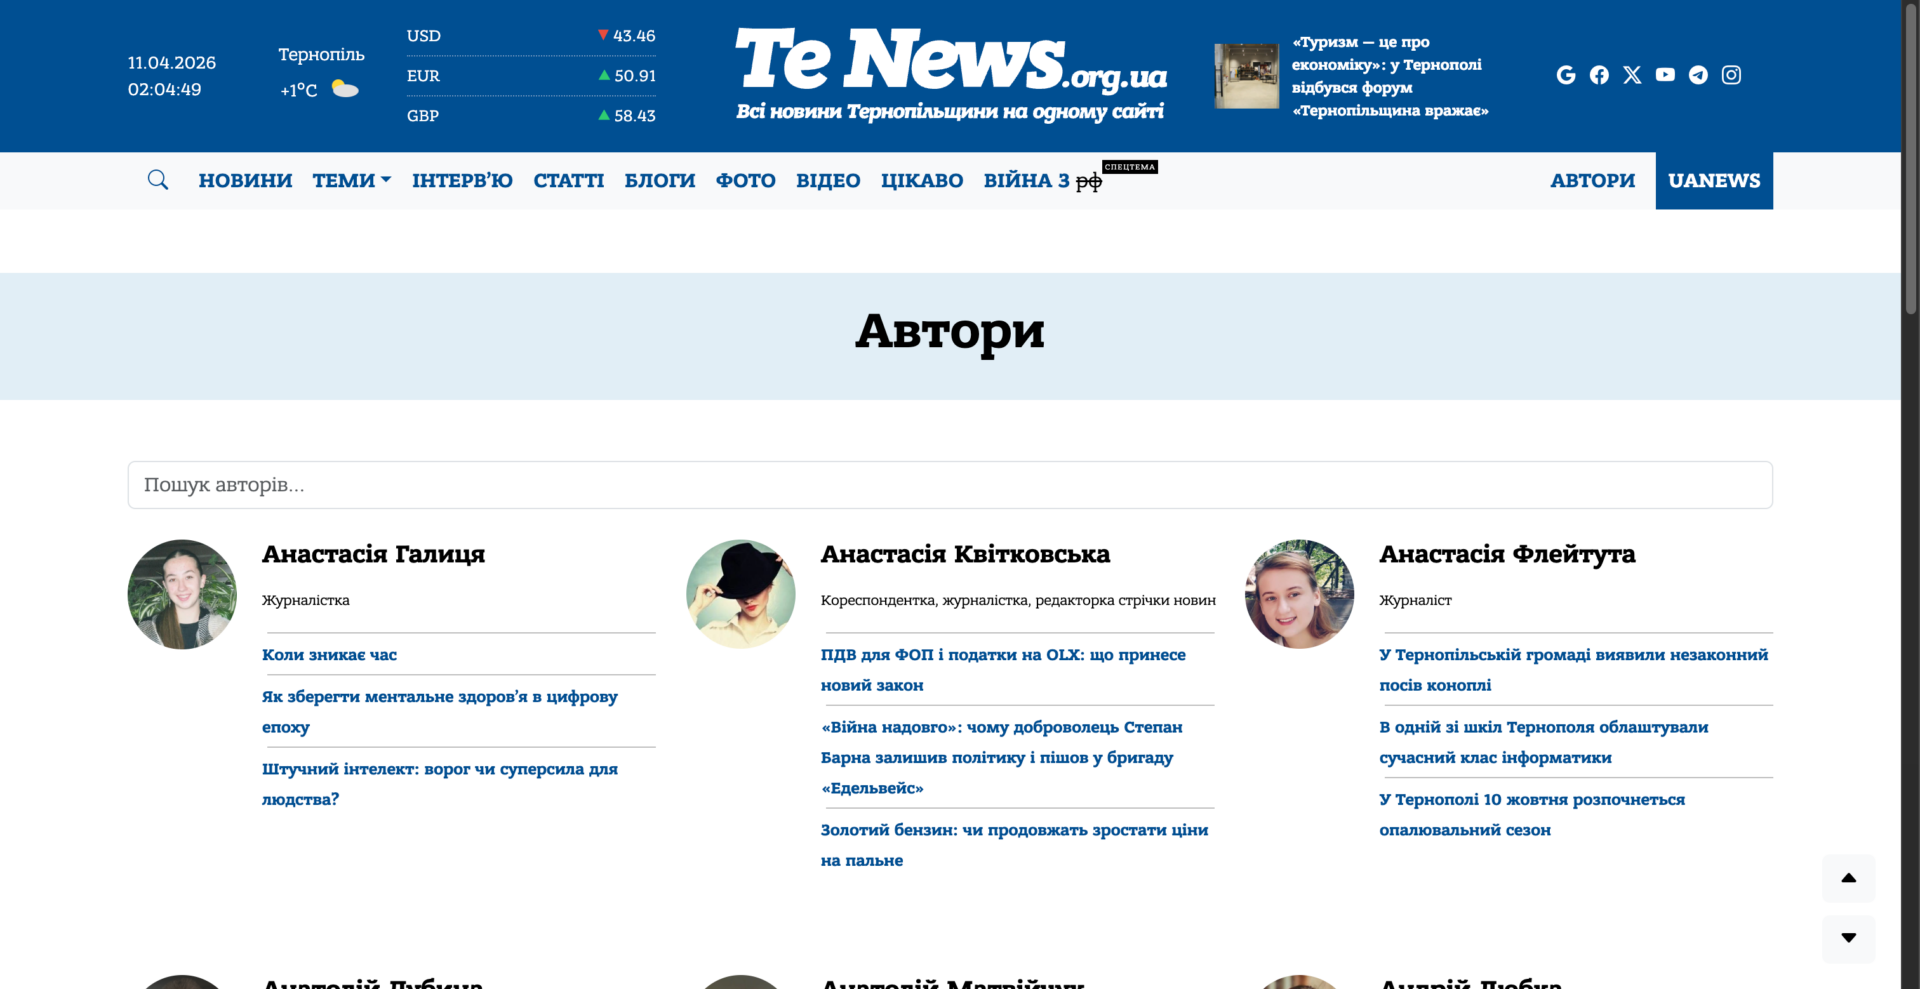The image size is (1920, 989).
Task: Click the search magnifier icon
Action: 158,180
